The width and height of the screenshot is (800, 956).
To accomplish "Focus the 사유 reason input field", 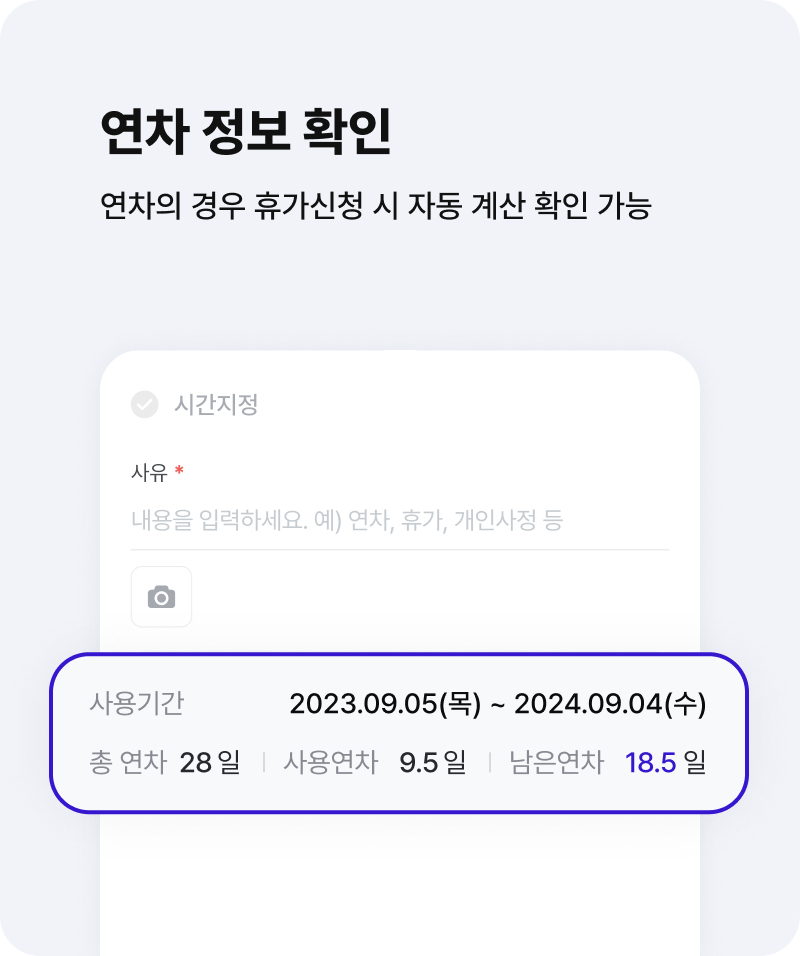I will tap(399, 520).
